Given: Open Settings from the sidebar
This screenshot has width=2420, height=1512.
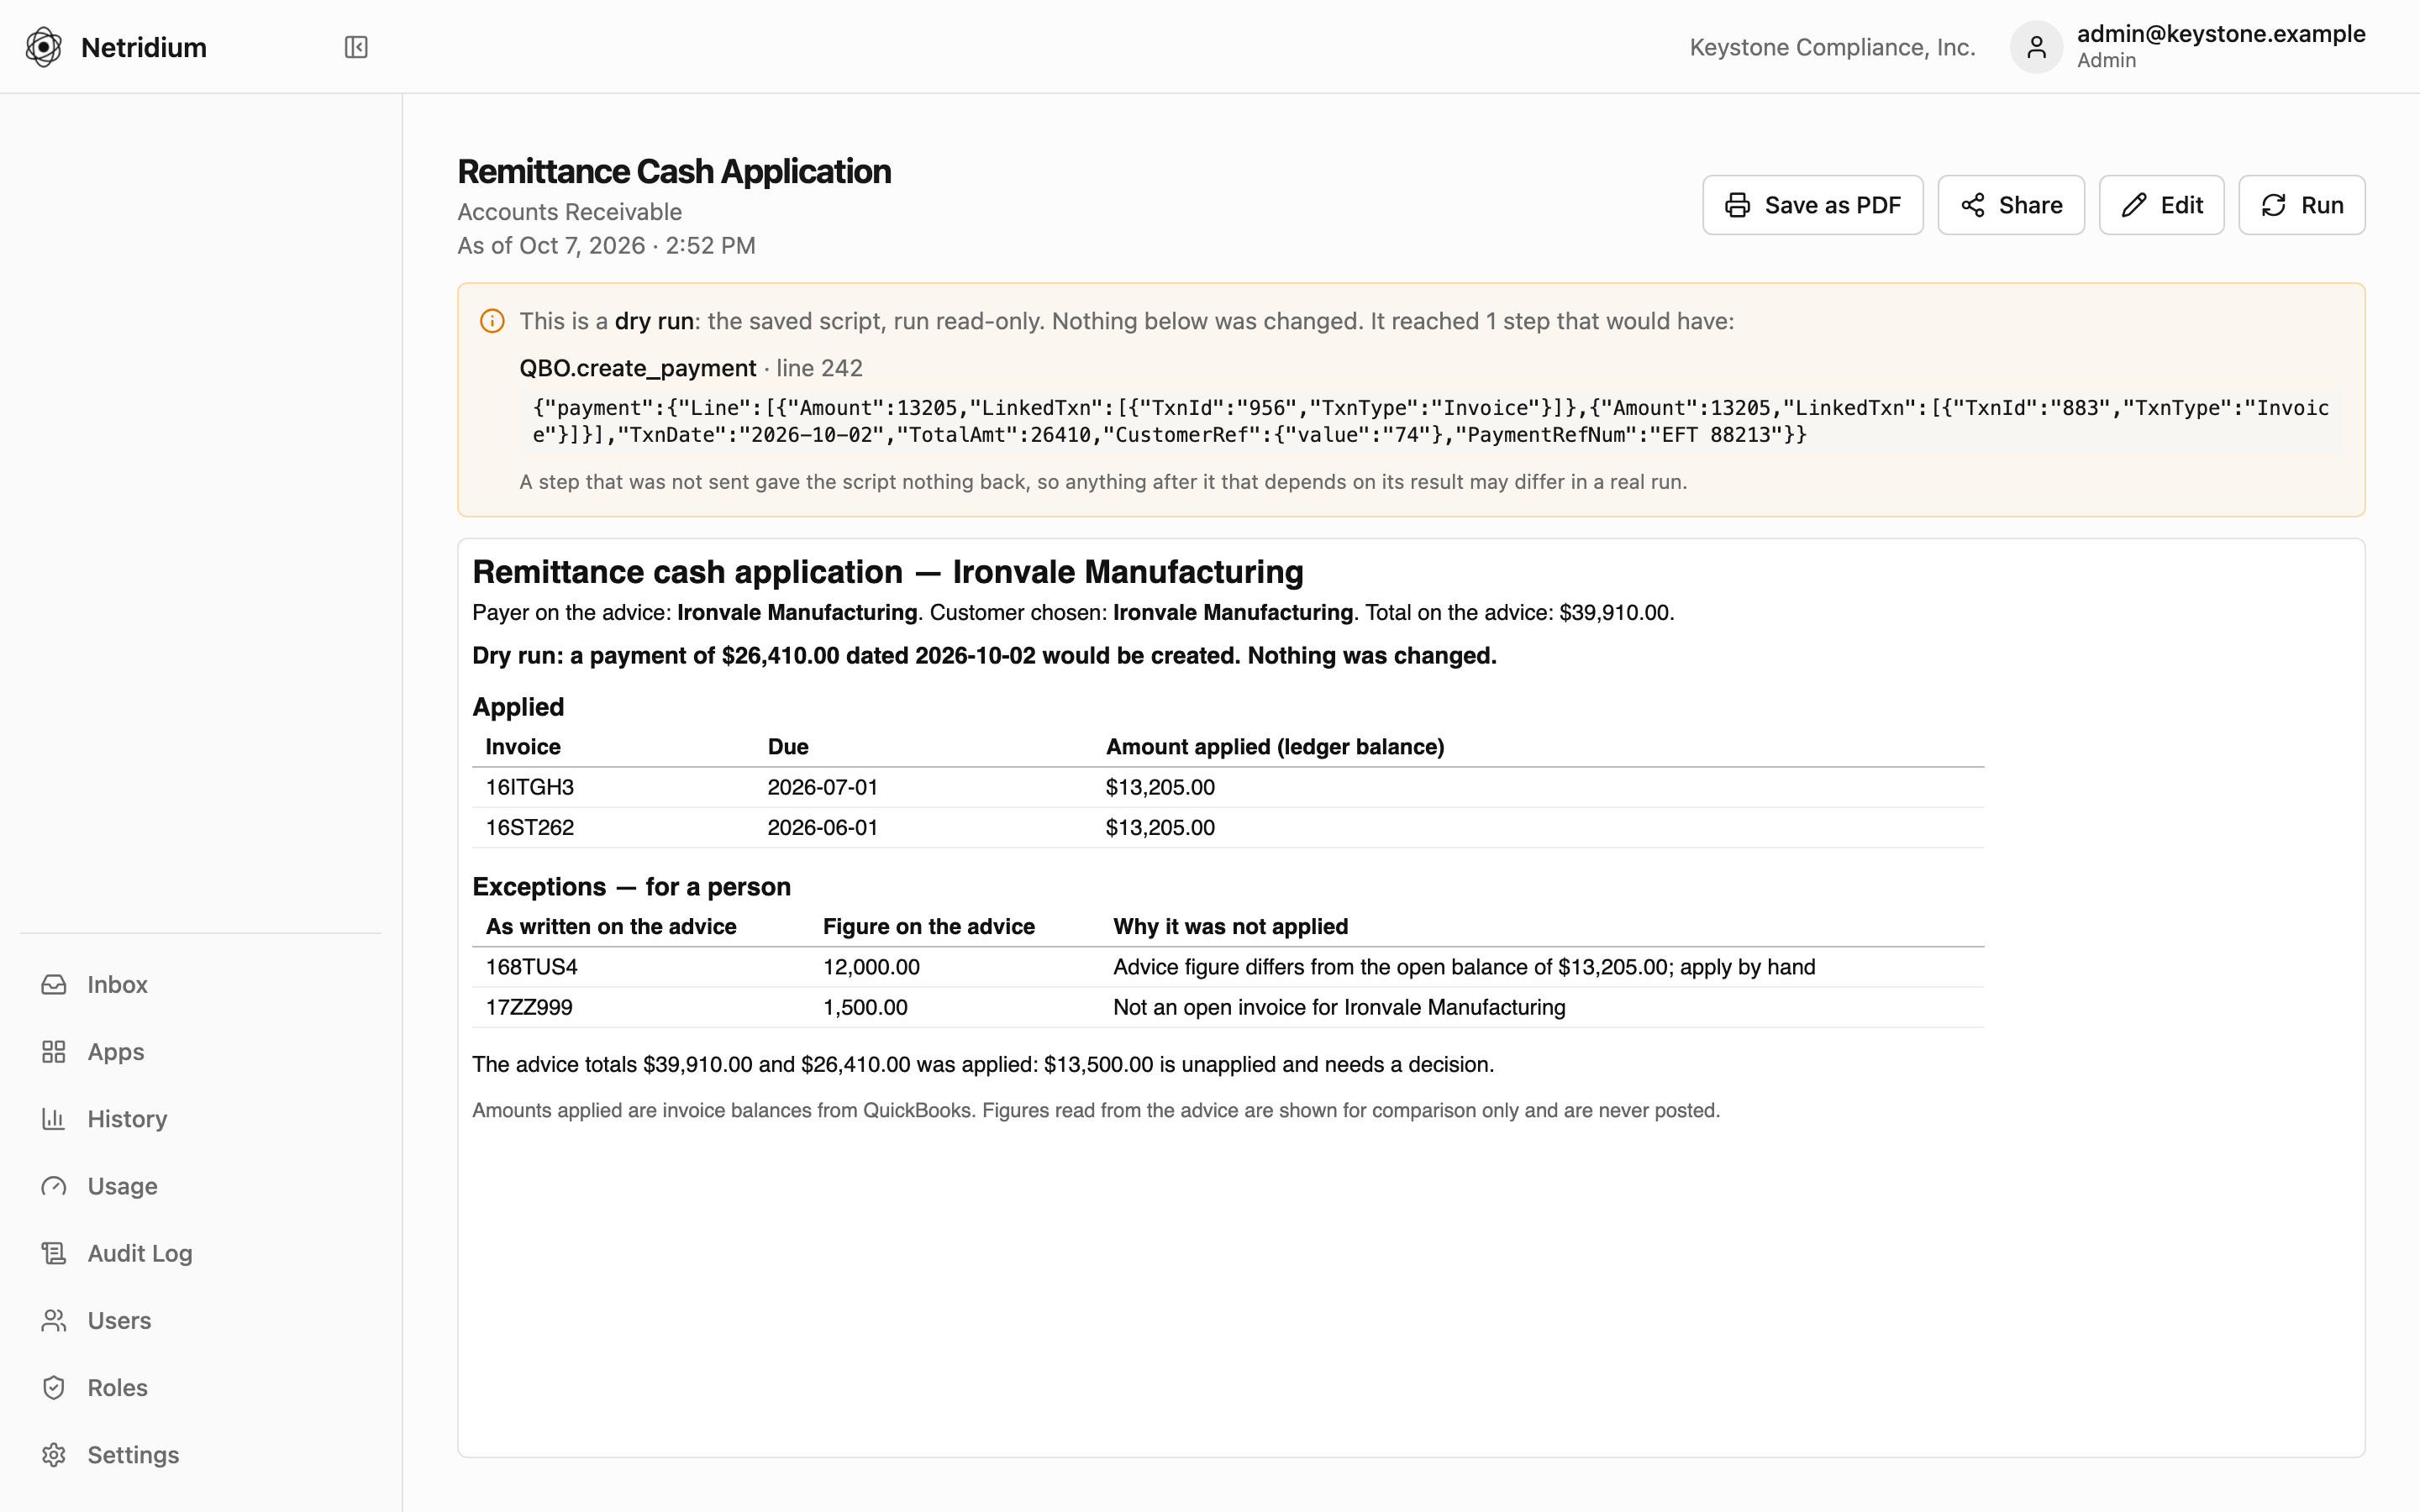Looking at the screenshot, I should [201, 1455].
